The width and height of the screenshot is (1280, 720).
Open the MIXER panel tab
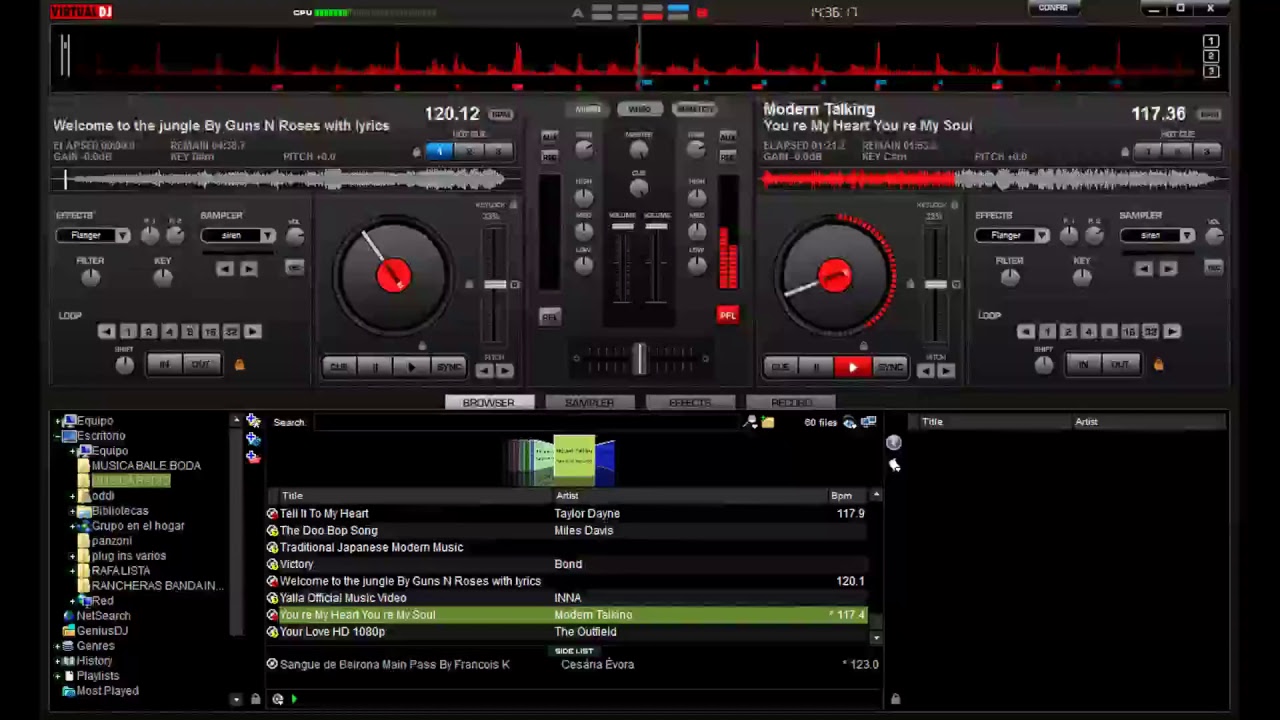click(x=588, y=109)
